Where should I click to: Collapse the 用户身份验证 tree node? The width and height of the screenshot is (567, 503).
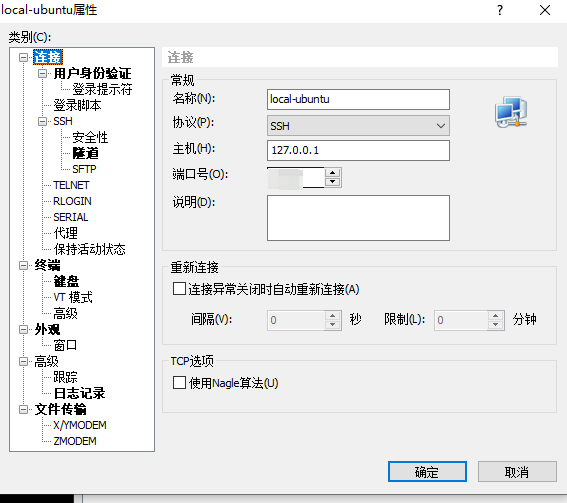(42, 73)
